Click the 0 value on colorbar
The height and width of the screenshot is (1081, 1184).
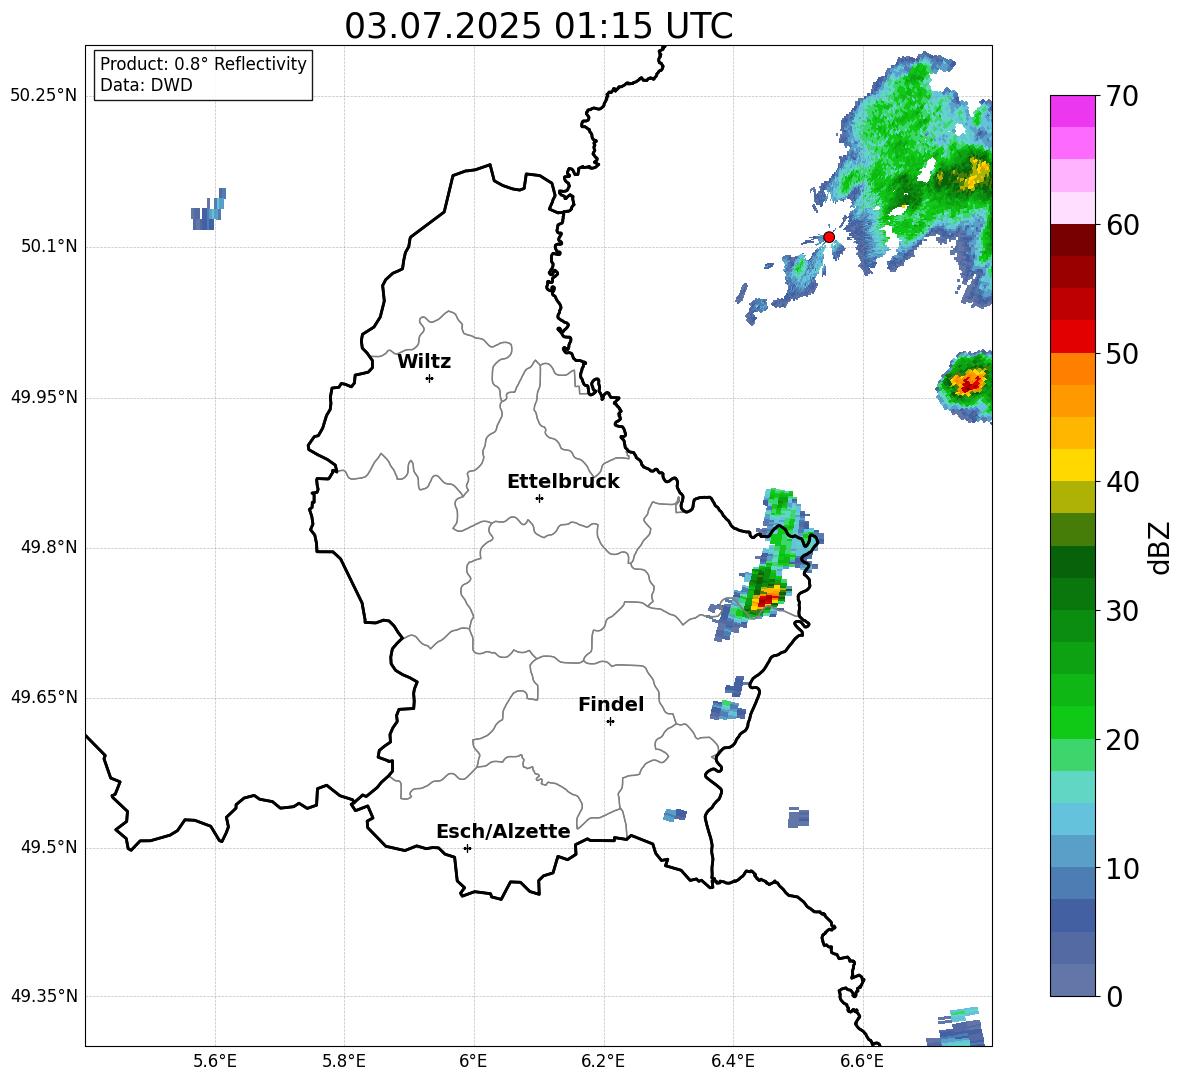(x=1114, y=996)
